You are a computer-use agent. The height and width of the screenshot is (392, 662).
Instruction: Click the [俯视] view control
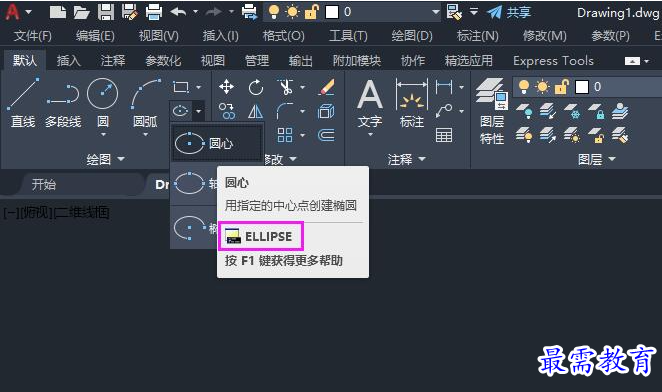36,212
